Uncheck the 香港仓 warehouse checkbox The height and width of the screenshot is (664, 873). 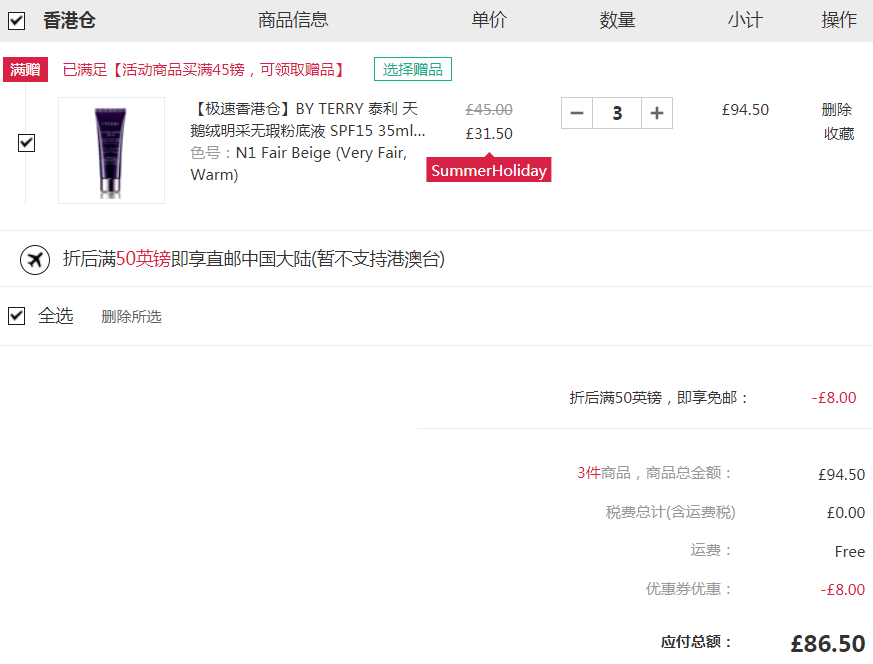point(16,21)
